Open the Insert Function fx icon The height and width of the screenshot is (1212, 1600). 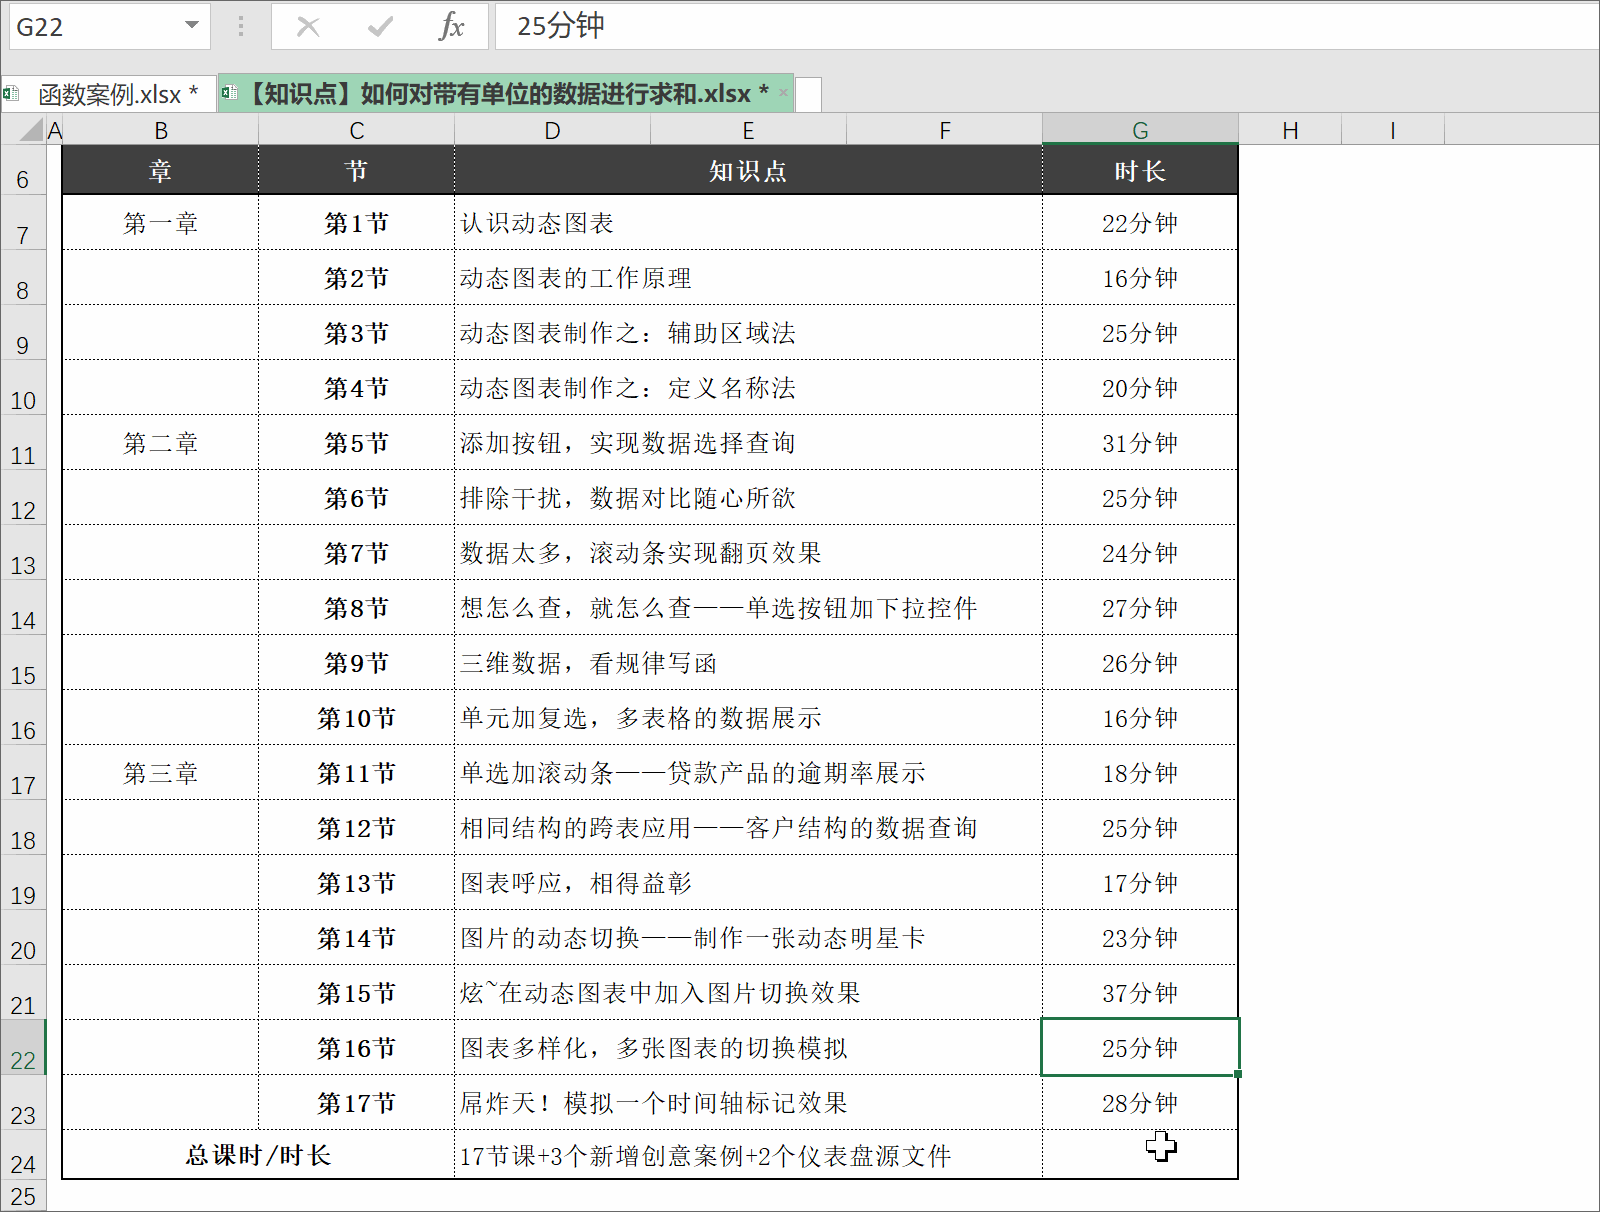click(x=452, y=27)
